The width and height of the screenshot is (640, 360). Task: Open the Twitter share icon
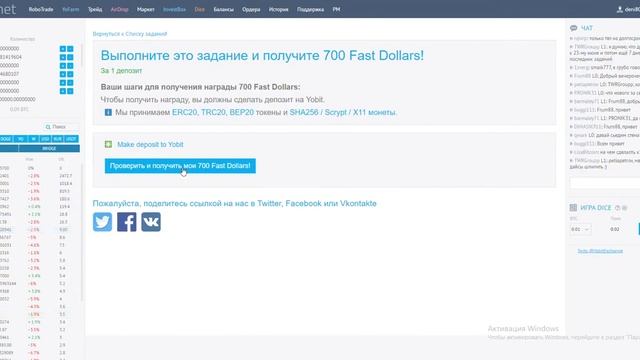[102, 222]
